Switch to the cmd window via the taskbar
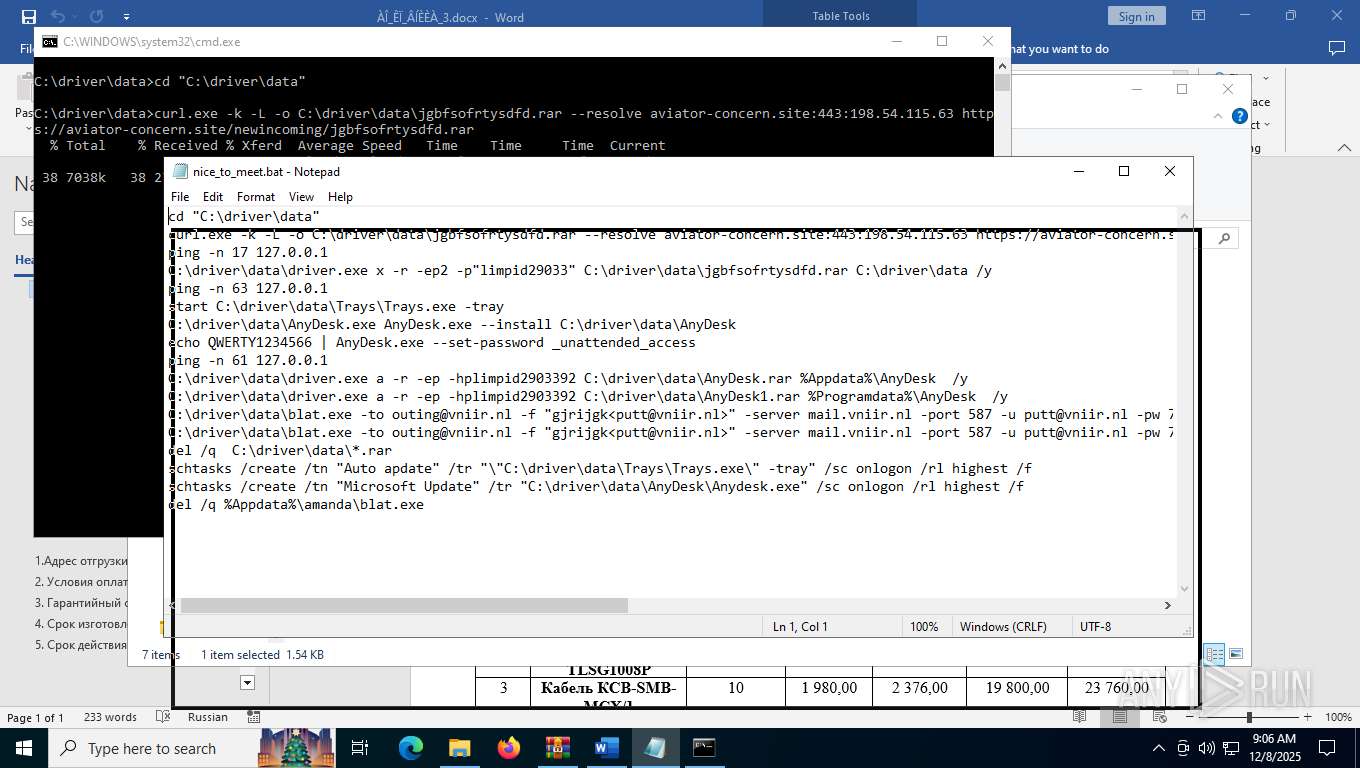This screenshot has width=1360, height=768. point(705,748)
